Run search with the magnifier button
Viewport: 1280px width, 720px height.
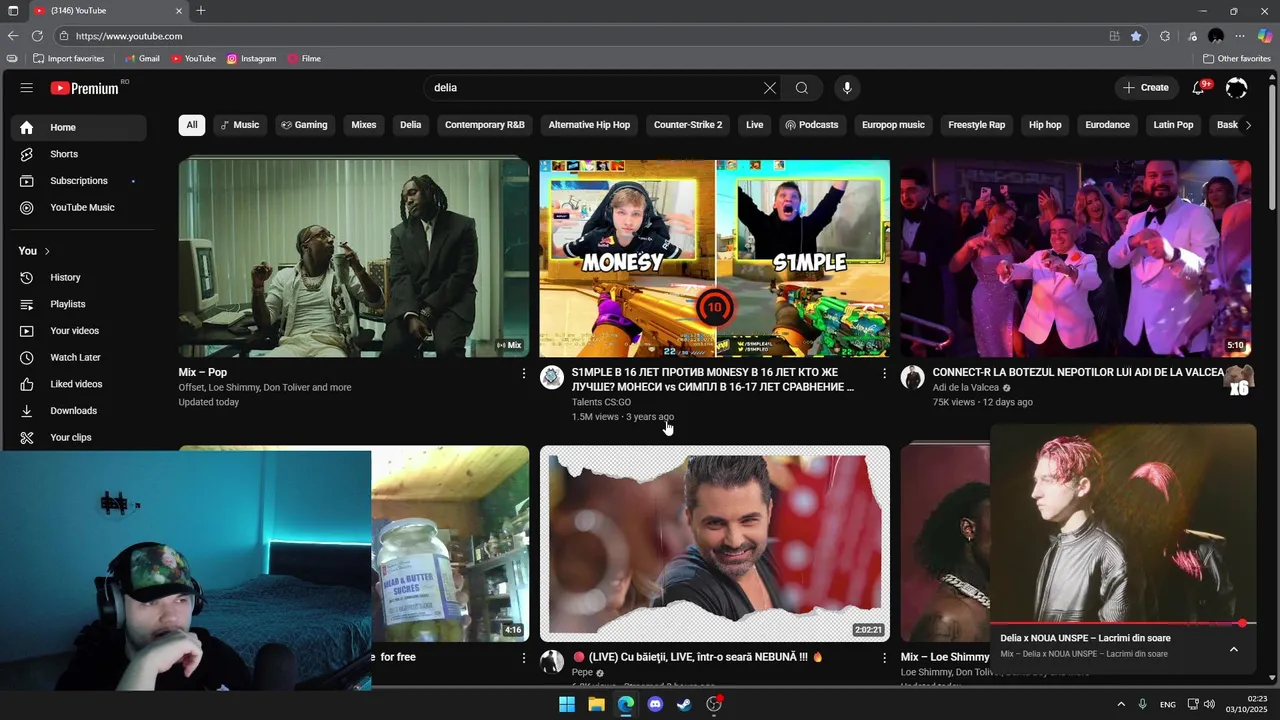(x=802, y=88)
